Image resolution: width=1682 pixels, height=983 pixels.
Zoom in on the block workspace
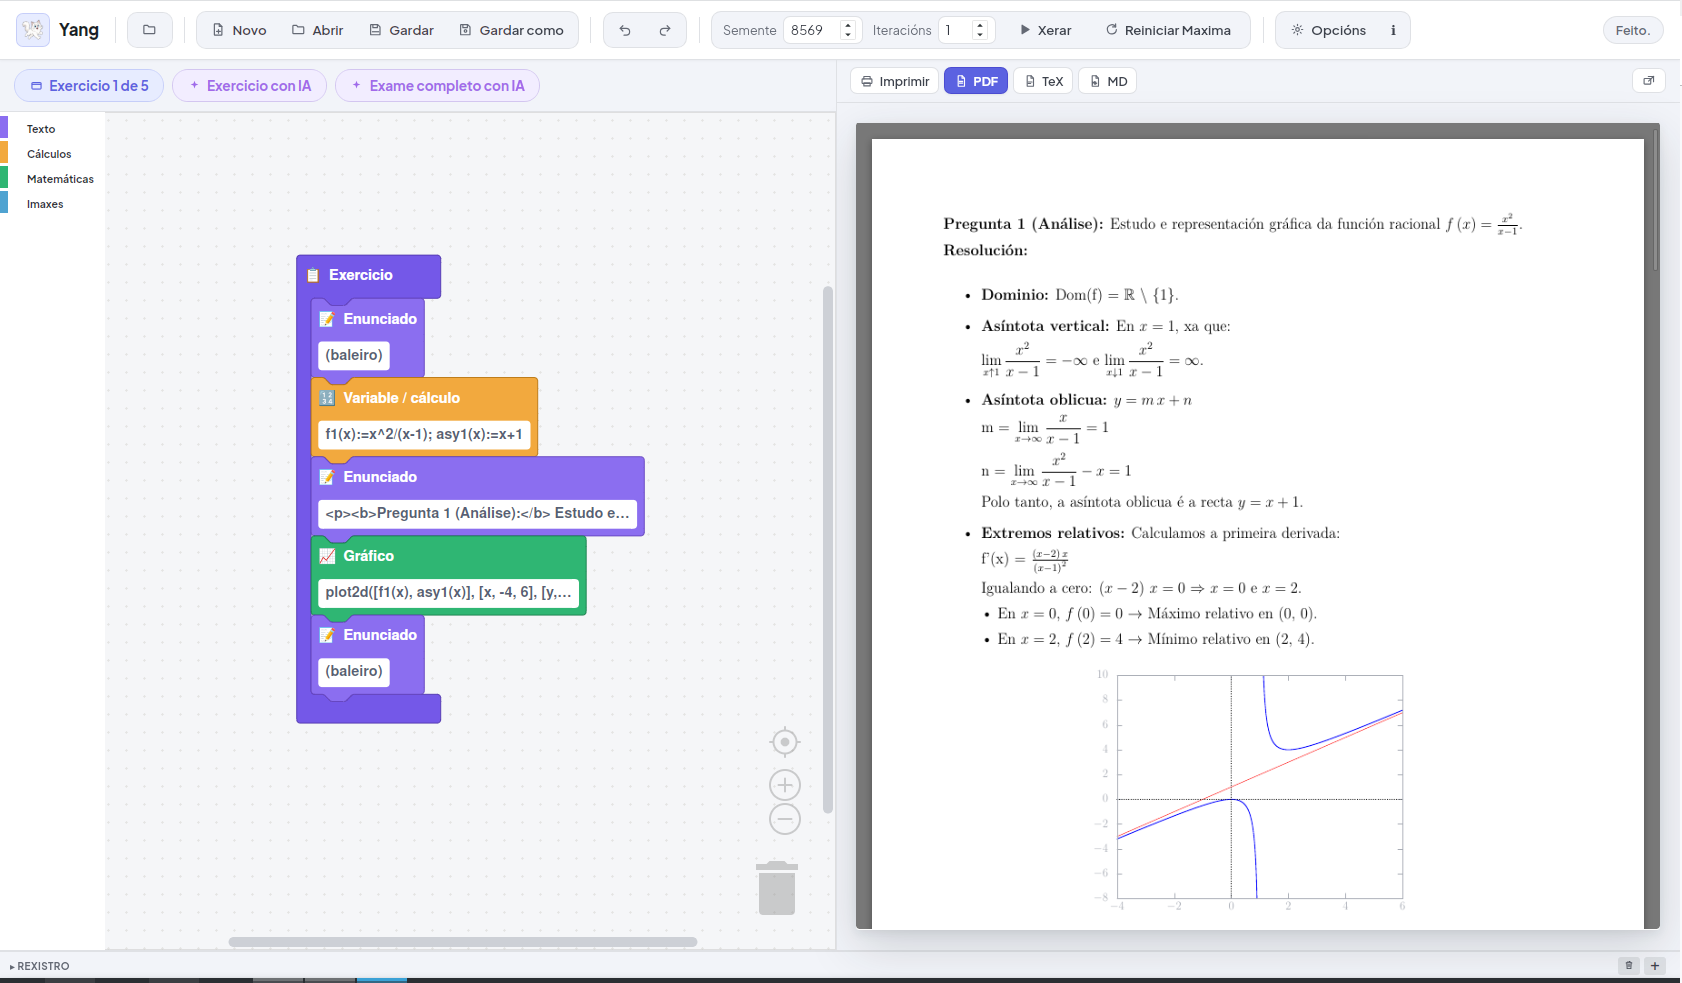point(785,785)
